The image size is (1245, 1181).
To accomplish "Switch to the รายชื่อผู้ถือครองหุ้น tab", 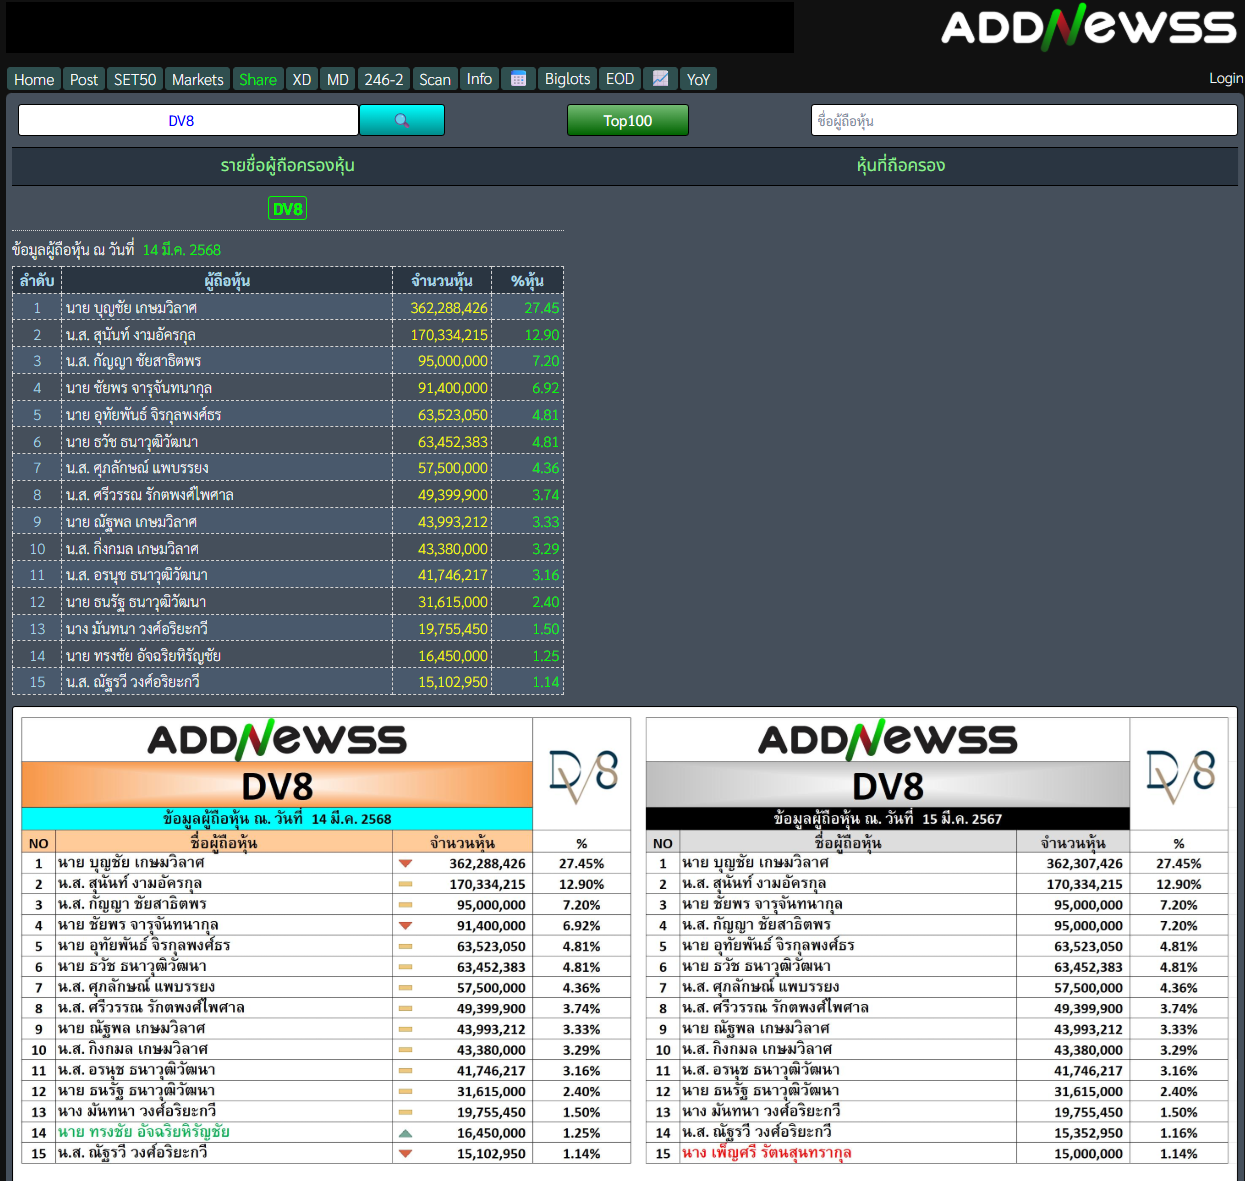I will [288, 165].
